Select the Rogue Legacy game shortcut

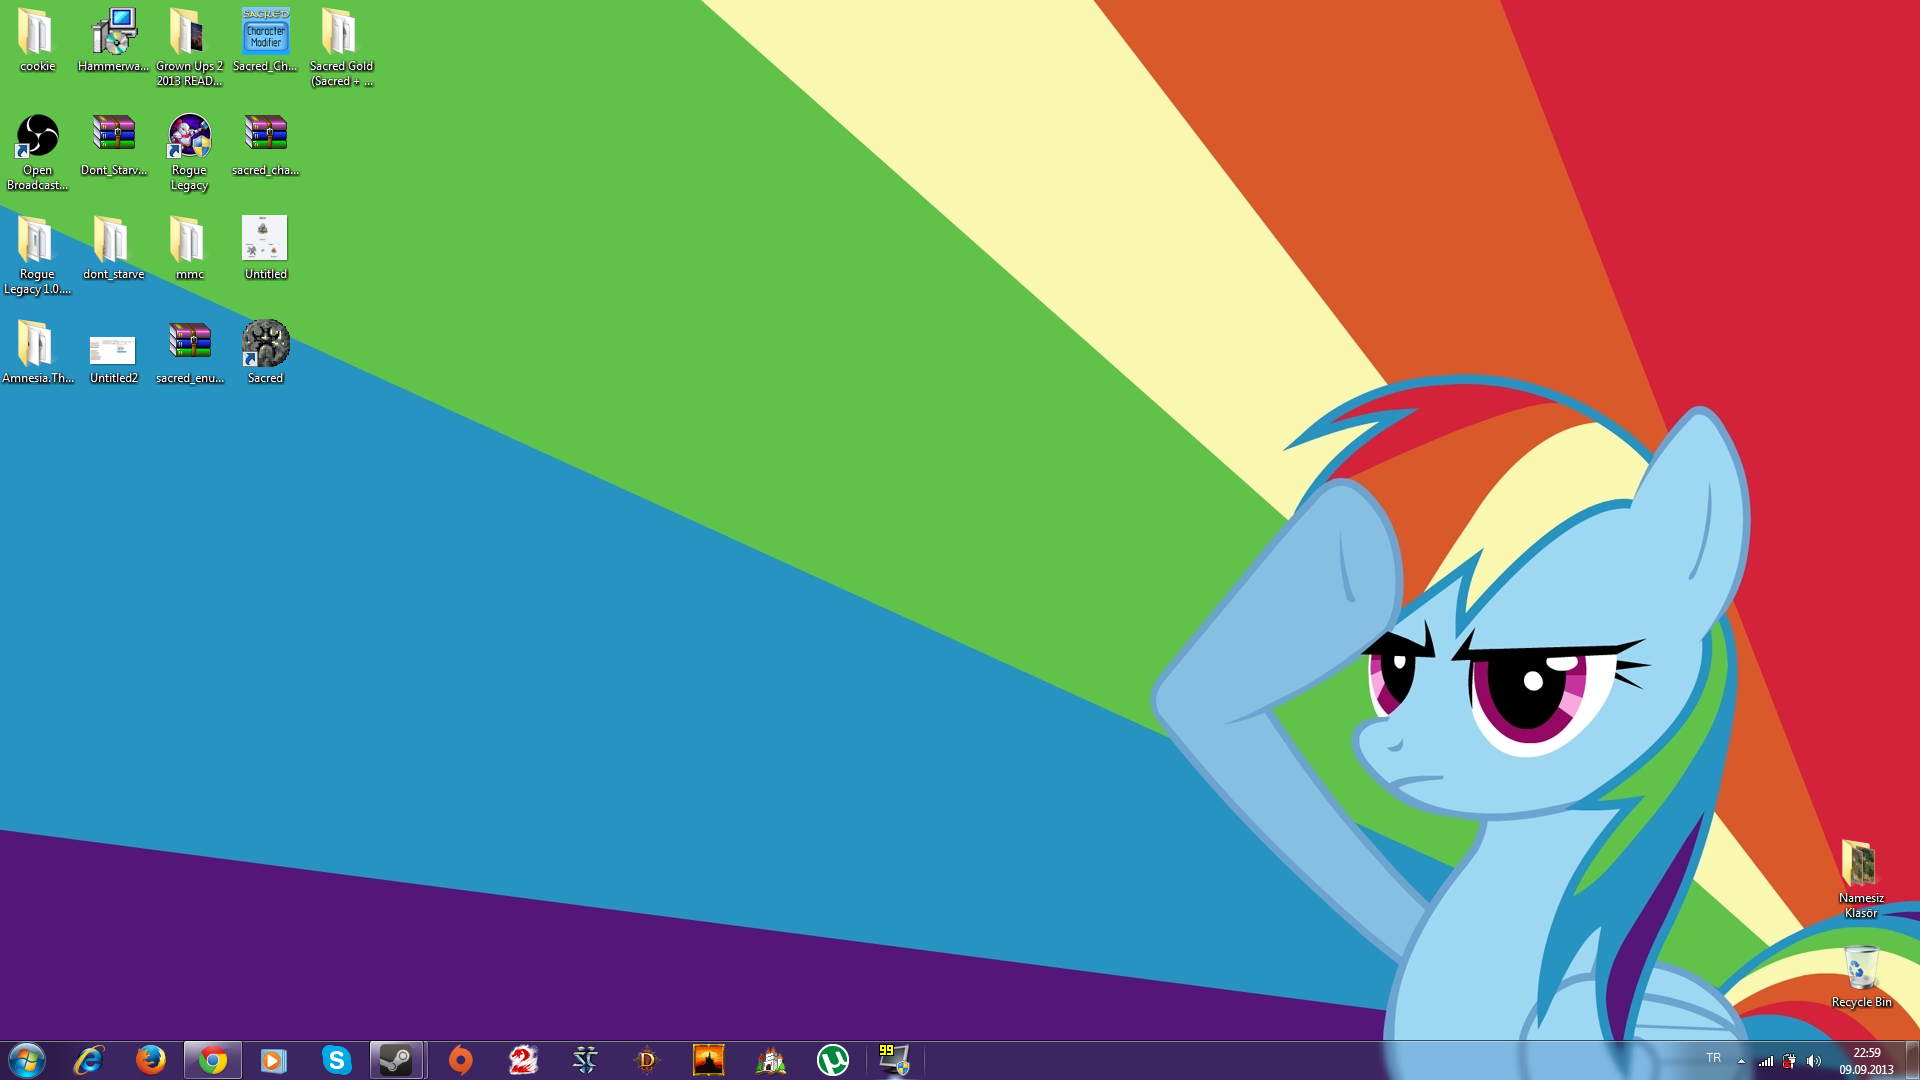pos(189,152)
